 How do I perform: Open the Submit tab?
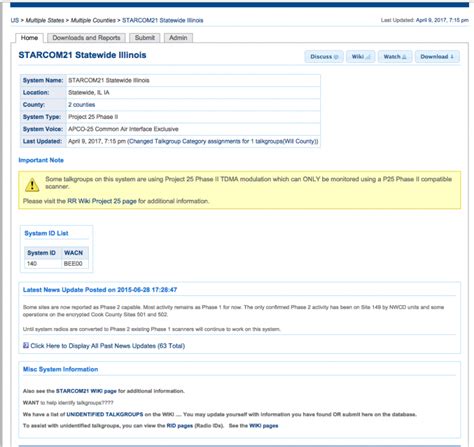tap(145, 38)
